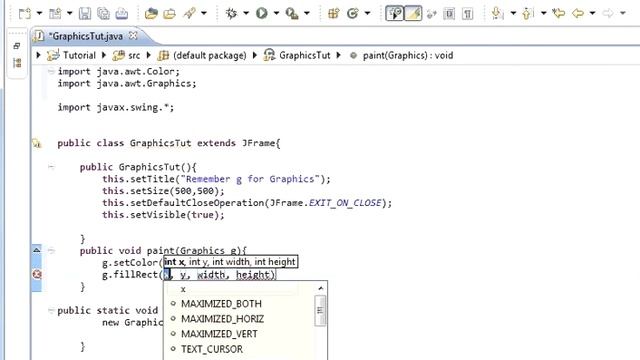Image resolution: width=640 pixels, height=360 pixels.
Task: Open the Back history dropdown arrow
Action: click(x=592, y=13)
